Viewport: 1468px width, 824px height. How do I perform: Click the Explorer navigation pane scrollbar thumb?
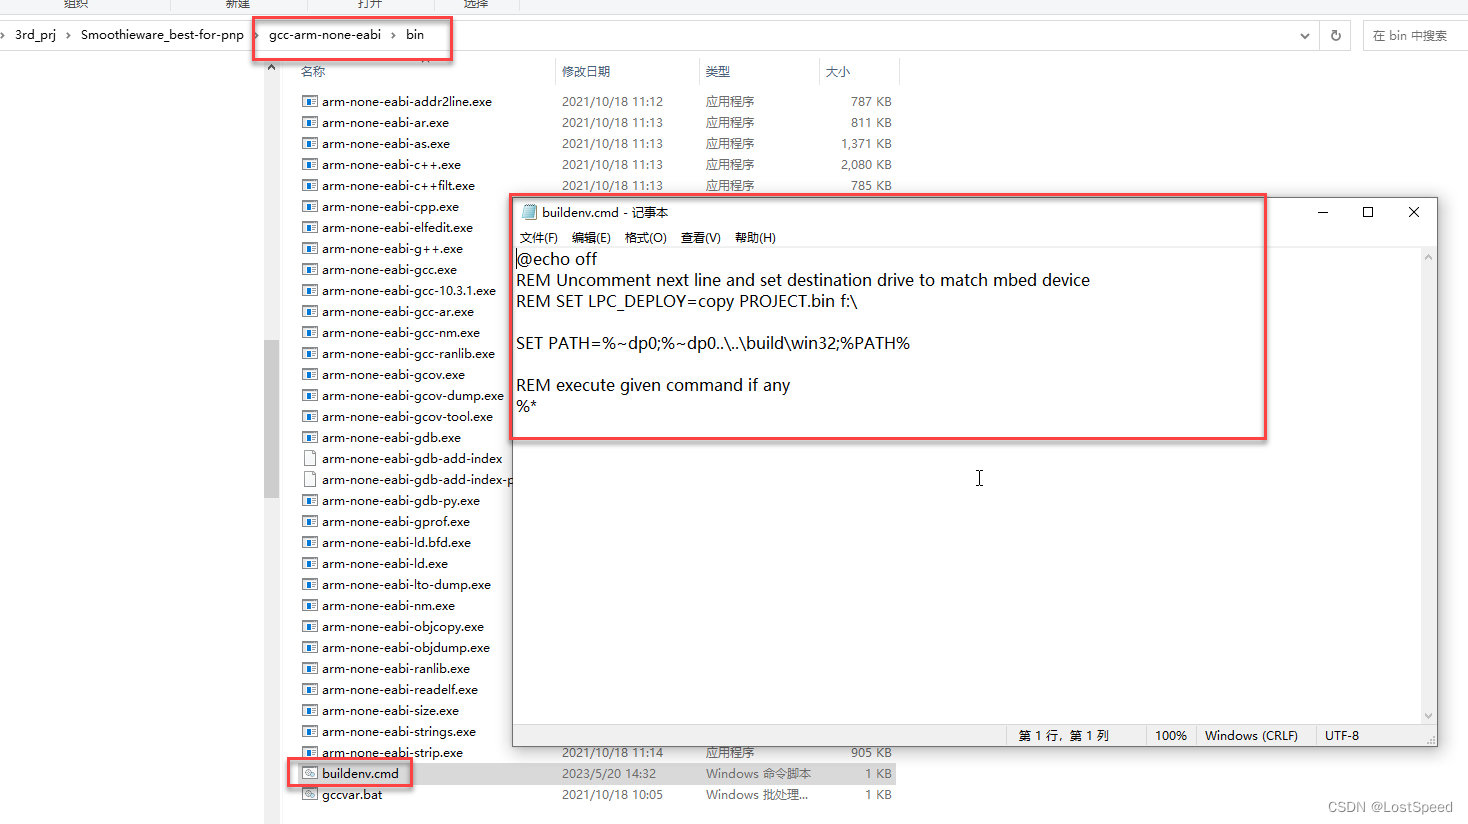point(271,418)
